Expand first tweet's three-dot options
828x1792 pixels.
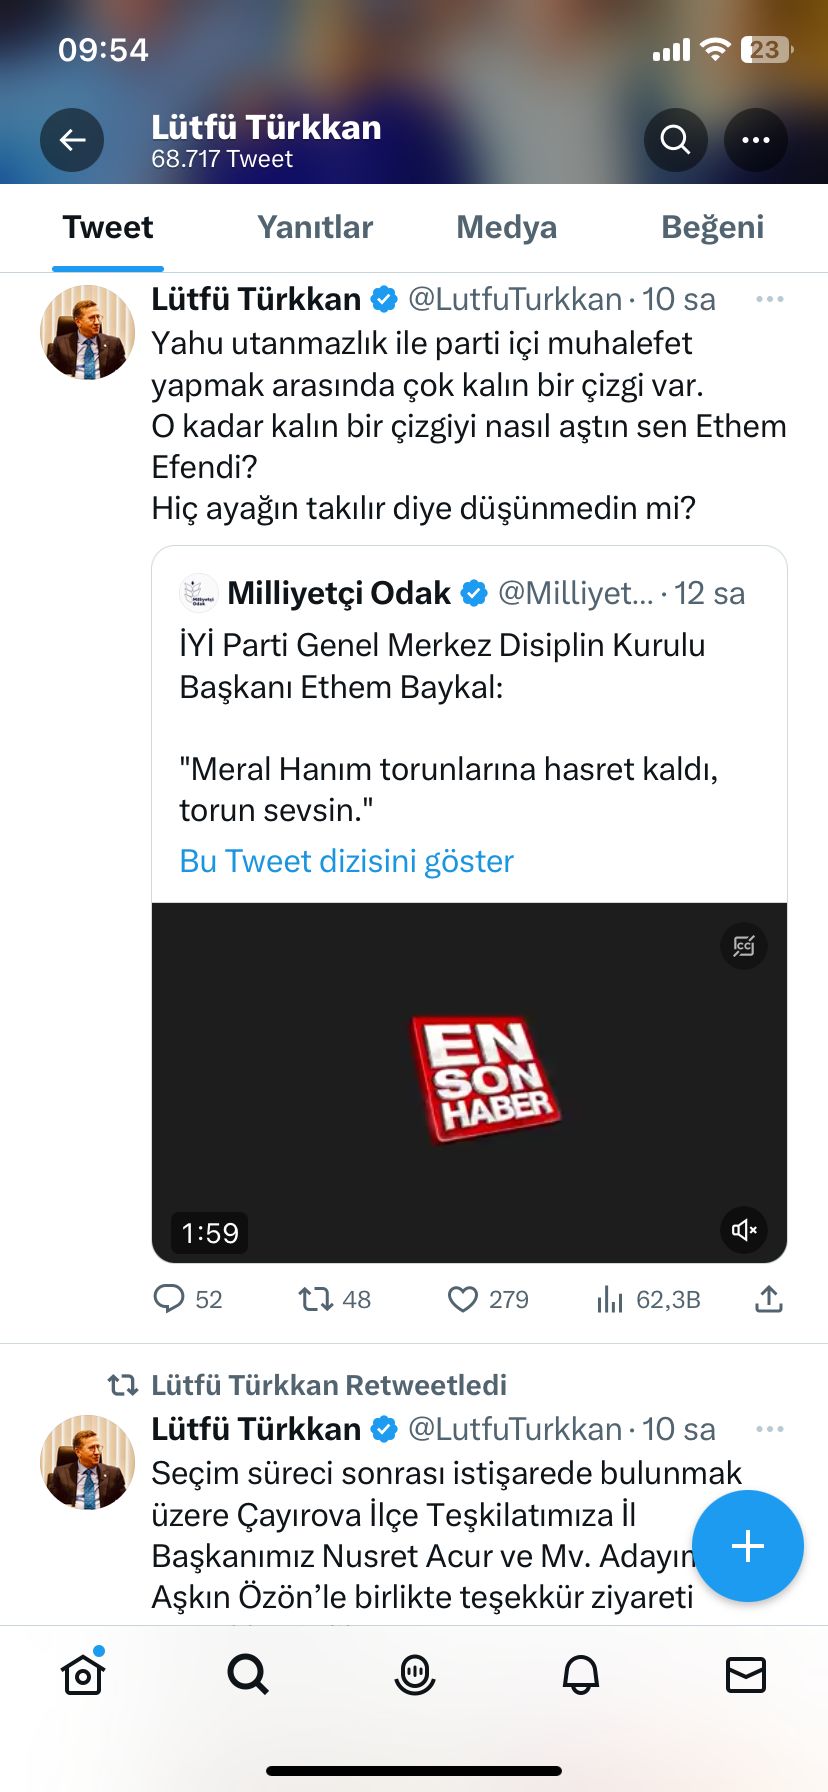tap(769, 299)
